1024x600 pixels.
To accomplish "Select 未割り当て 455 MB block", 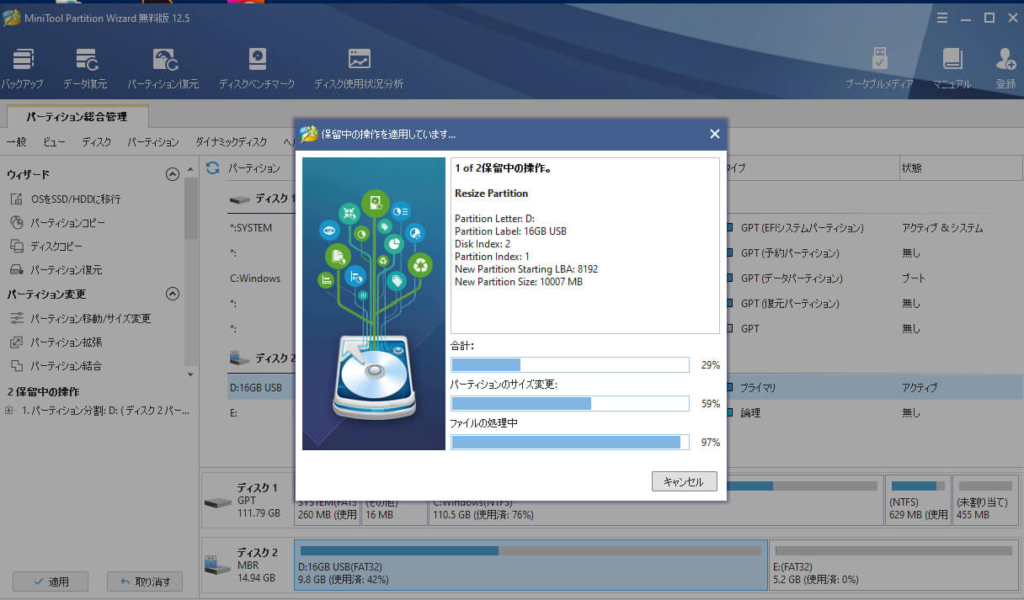I will click(985, 501).
